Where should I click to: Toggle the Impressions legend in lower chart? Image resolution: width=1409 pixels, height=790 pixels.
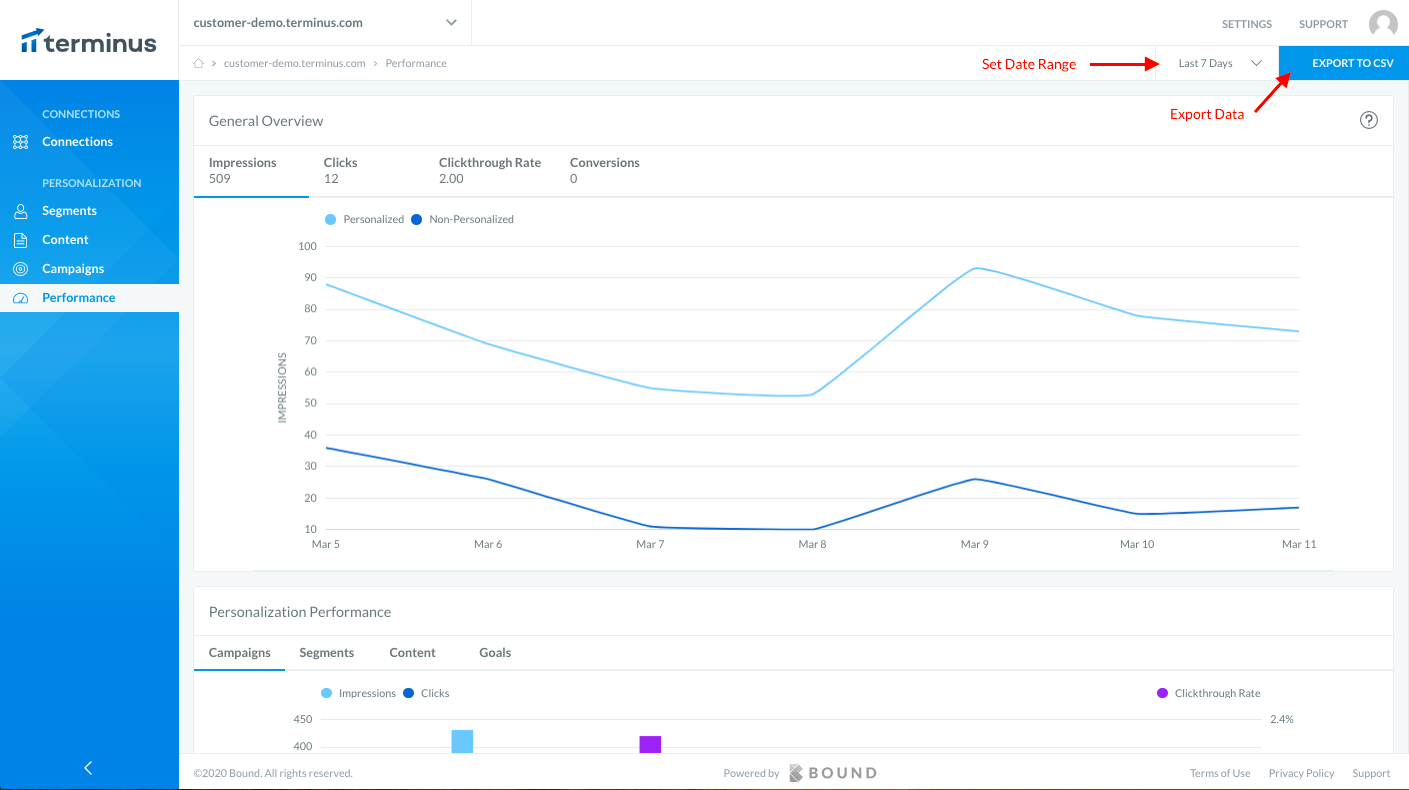pos(359,693)
